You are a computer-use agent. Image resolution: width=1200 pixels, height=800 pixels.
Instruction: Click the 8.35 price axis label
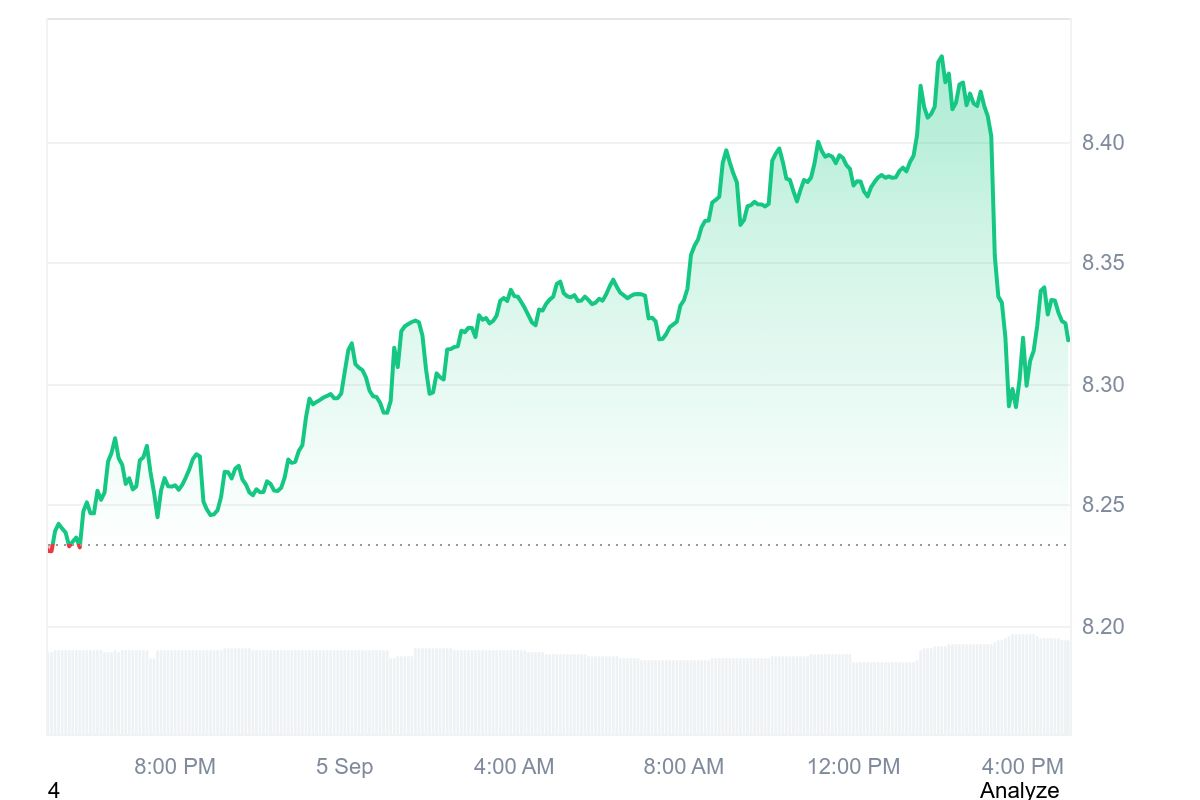pyautogui.click(x=1103, y=263)
